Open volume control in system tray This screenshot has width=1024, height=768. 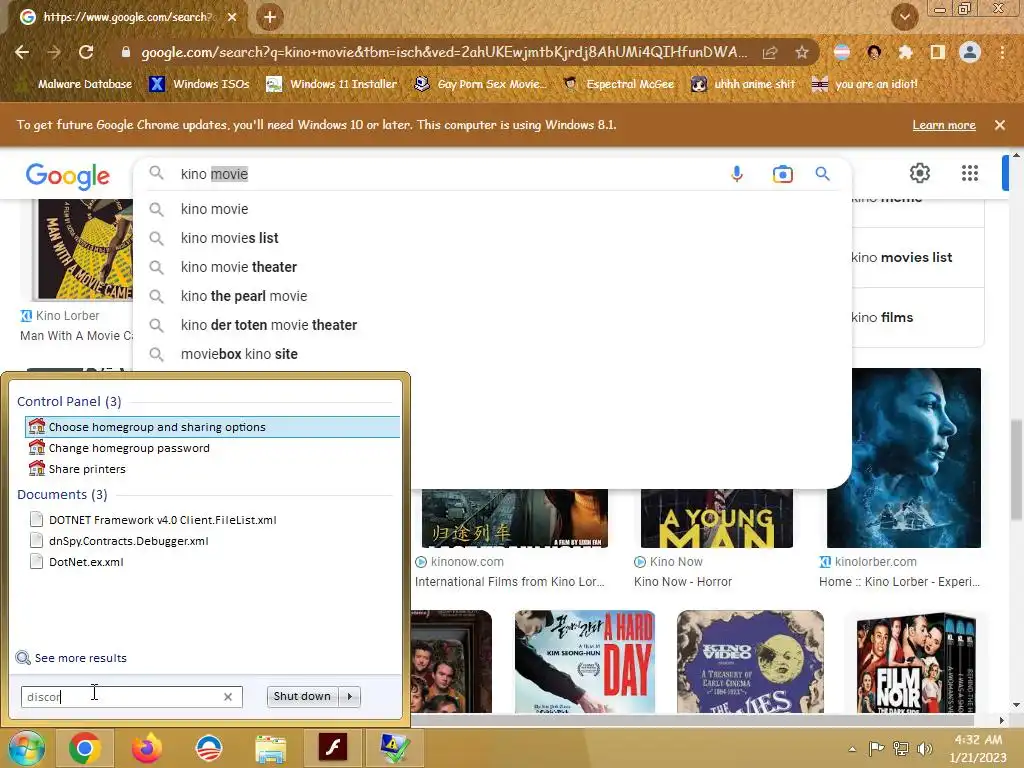point(925,748)
